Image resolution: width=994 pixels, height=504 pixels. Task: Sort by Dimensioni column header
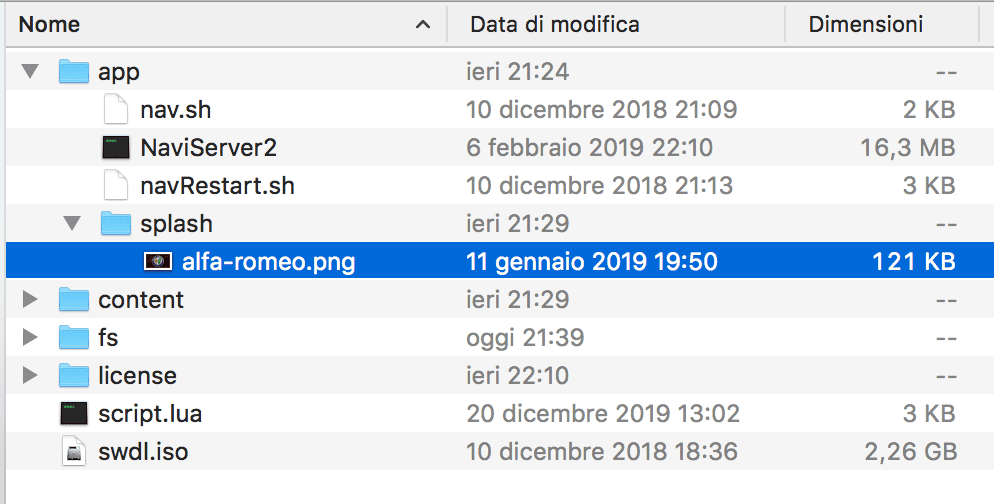click(x=865, y=24)
